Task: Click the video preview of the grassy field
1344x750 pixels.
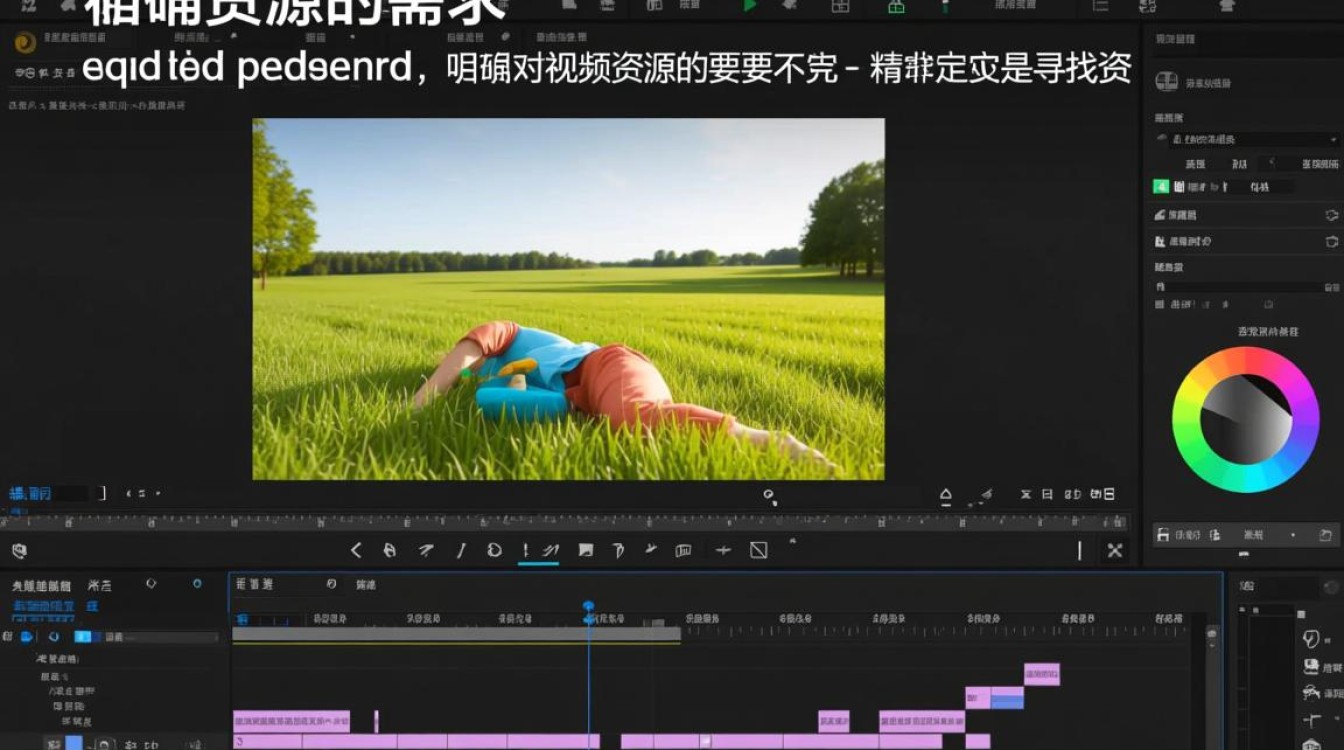Action: pos(568,299)
